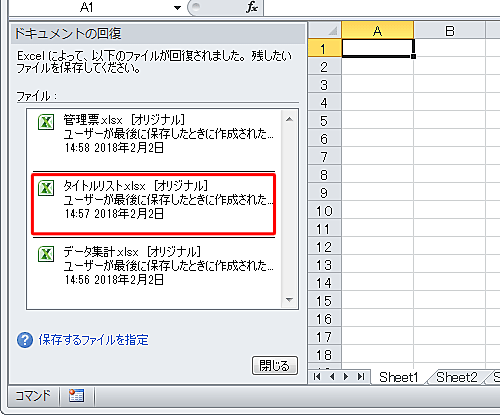Click the 閉じる button
This screenshot has width=500, height=415.
pos(275,366)
